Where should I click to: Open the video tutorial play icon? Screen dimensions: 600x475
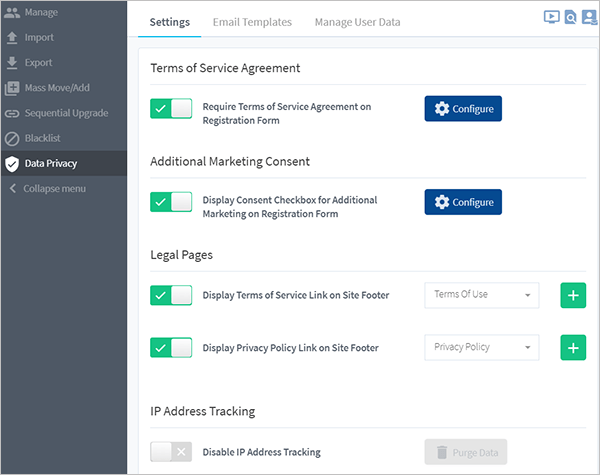point(551,17)
